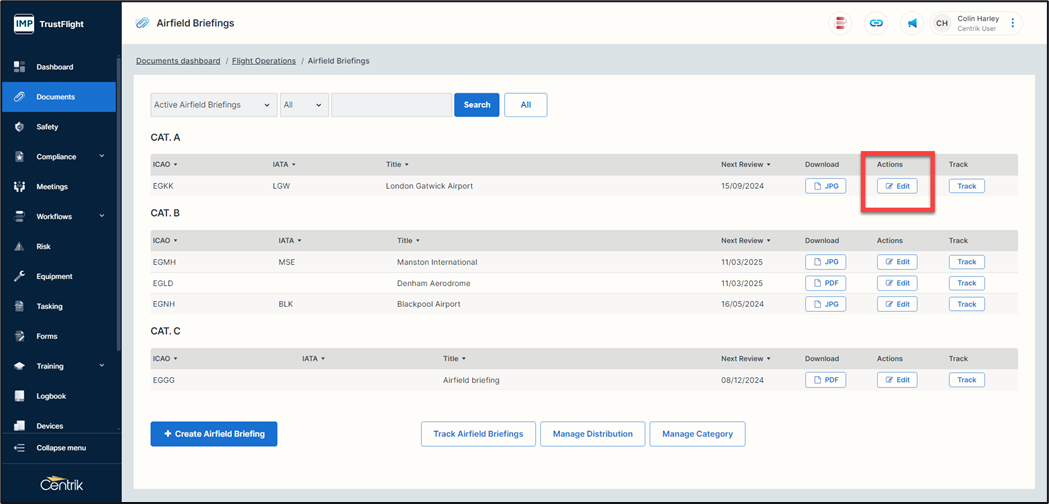Follow the Documents dashboard breadcrumb link
1049x504 pixels.
tap(178, 61)
